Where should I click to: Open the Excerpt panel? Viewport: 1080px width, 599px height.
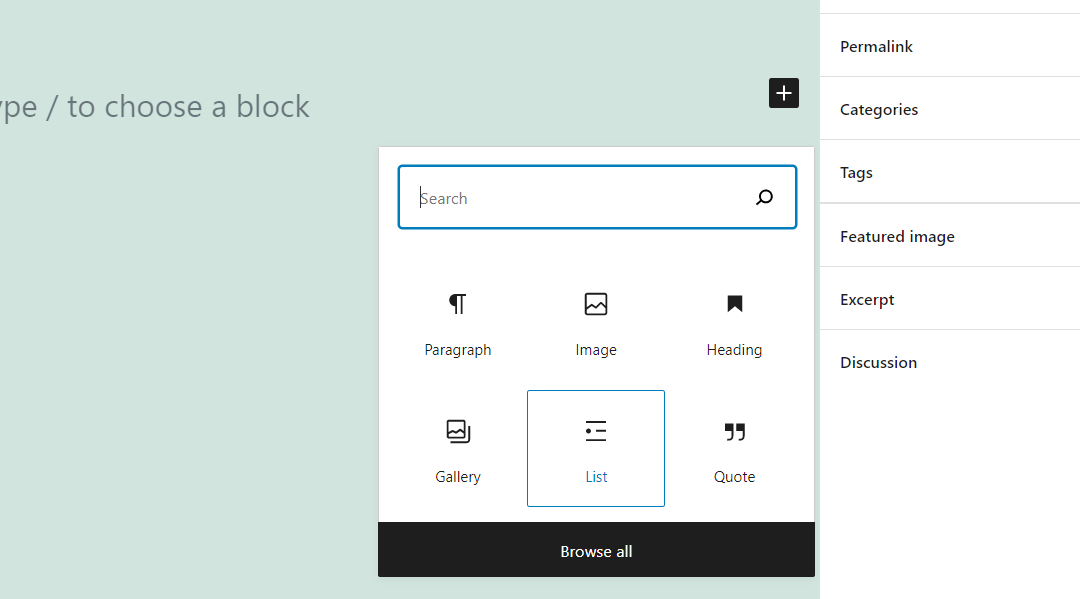[x=867, y=299]
